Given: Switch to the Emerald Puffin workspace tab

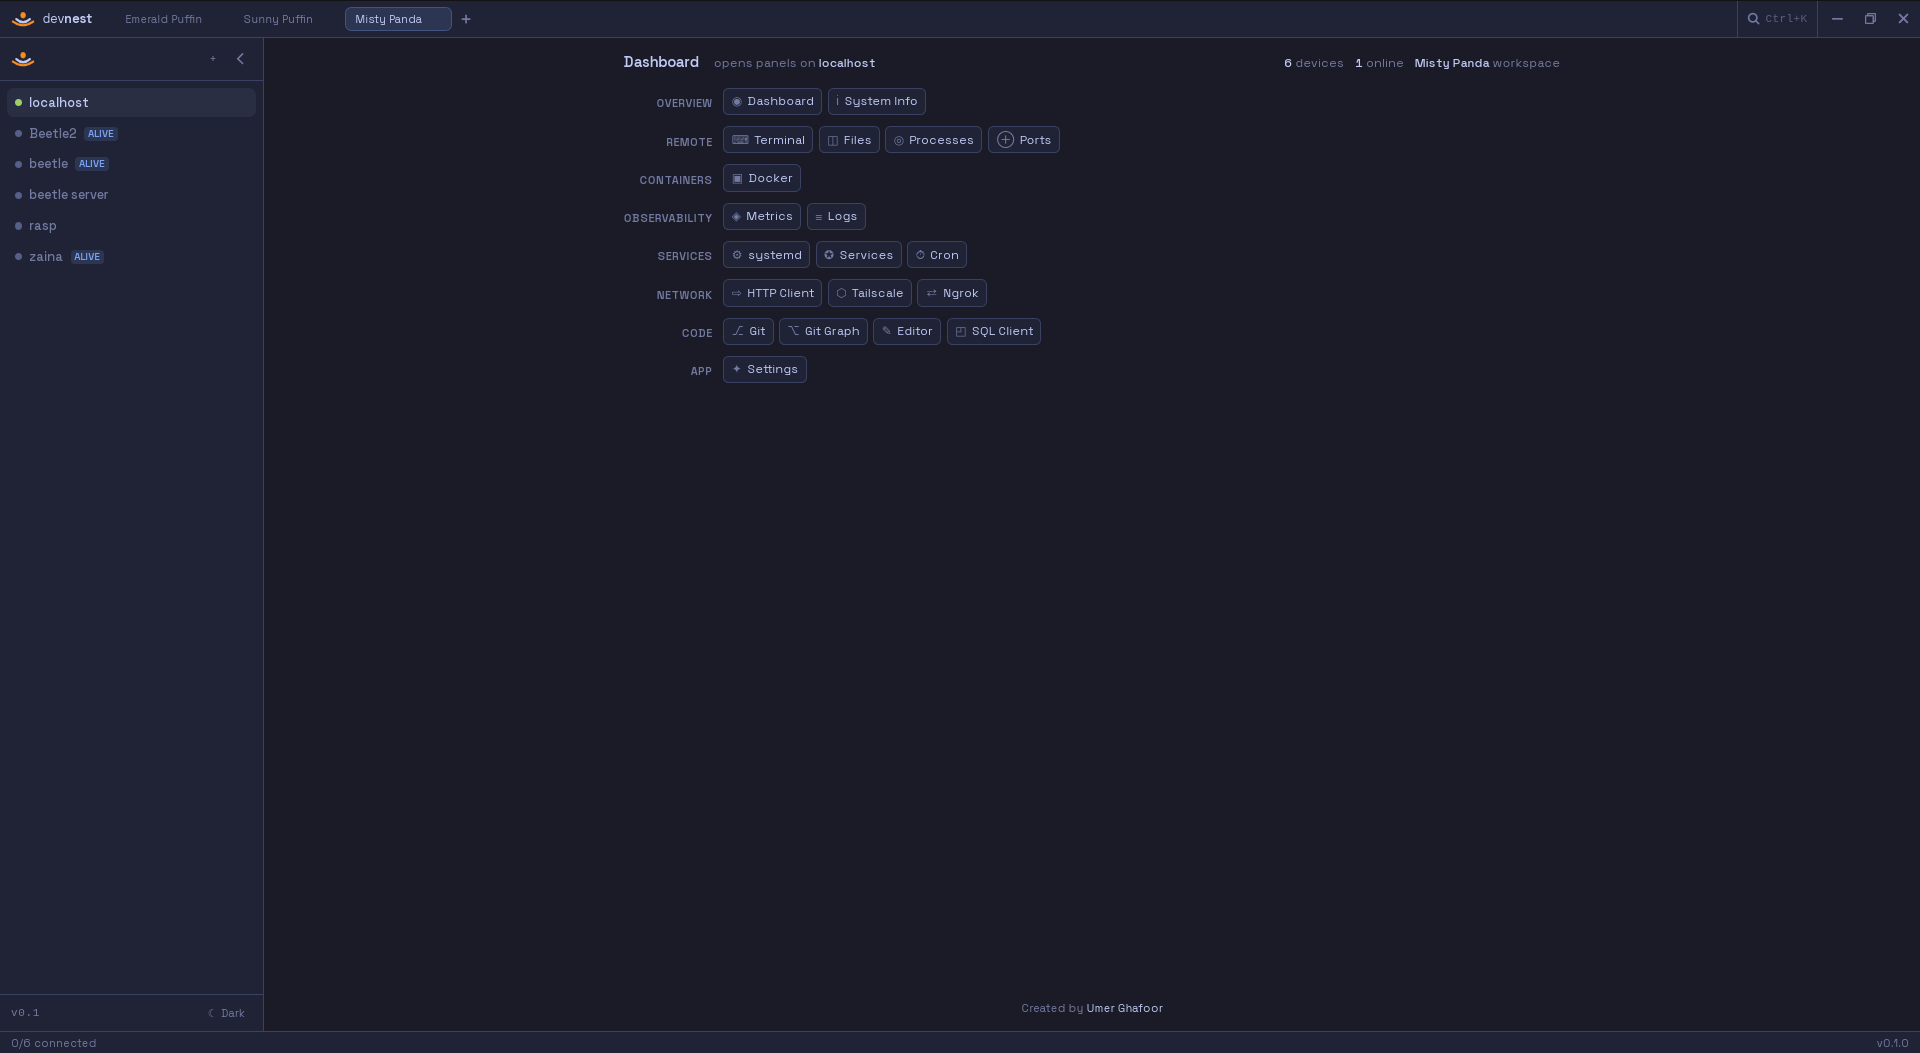Looking at the screenshot, I should tap(163, 19).
